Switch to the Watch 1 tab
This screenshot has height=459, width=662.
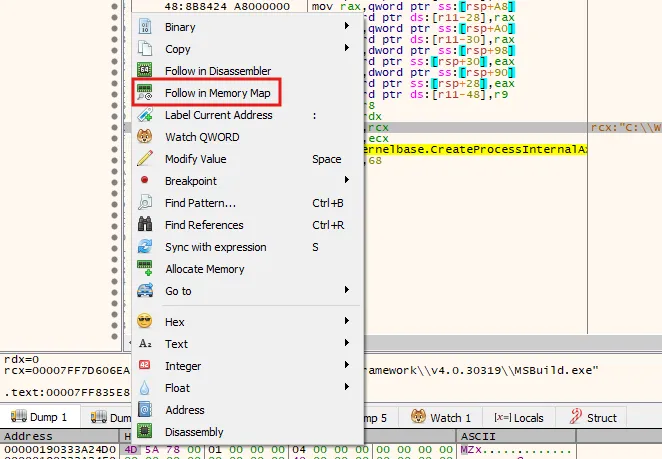coord(443,417)
